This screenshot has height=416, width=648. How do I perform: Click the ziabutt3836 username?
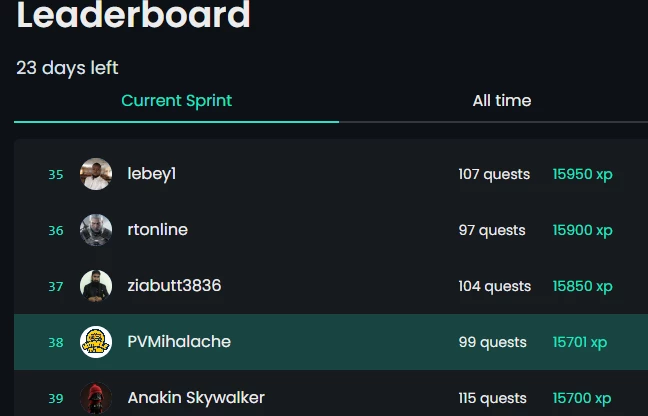pyautogui.click(x=174, y=286)
